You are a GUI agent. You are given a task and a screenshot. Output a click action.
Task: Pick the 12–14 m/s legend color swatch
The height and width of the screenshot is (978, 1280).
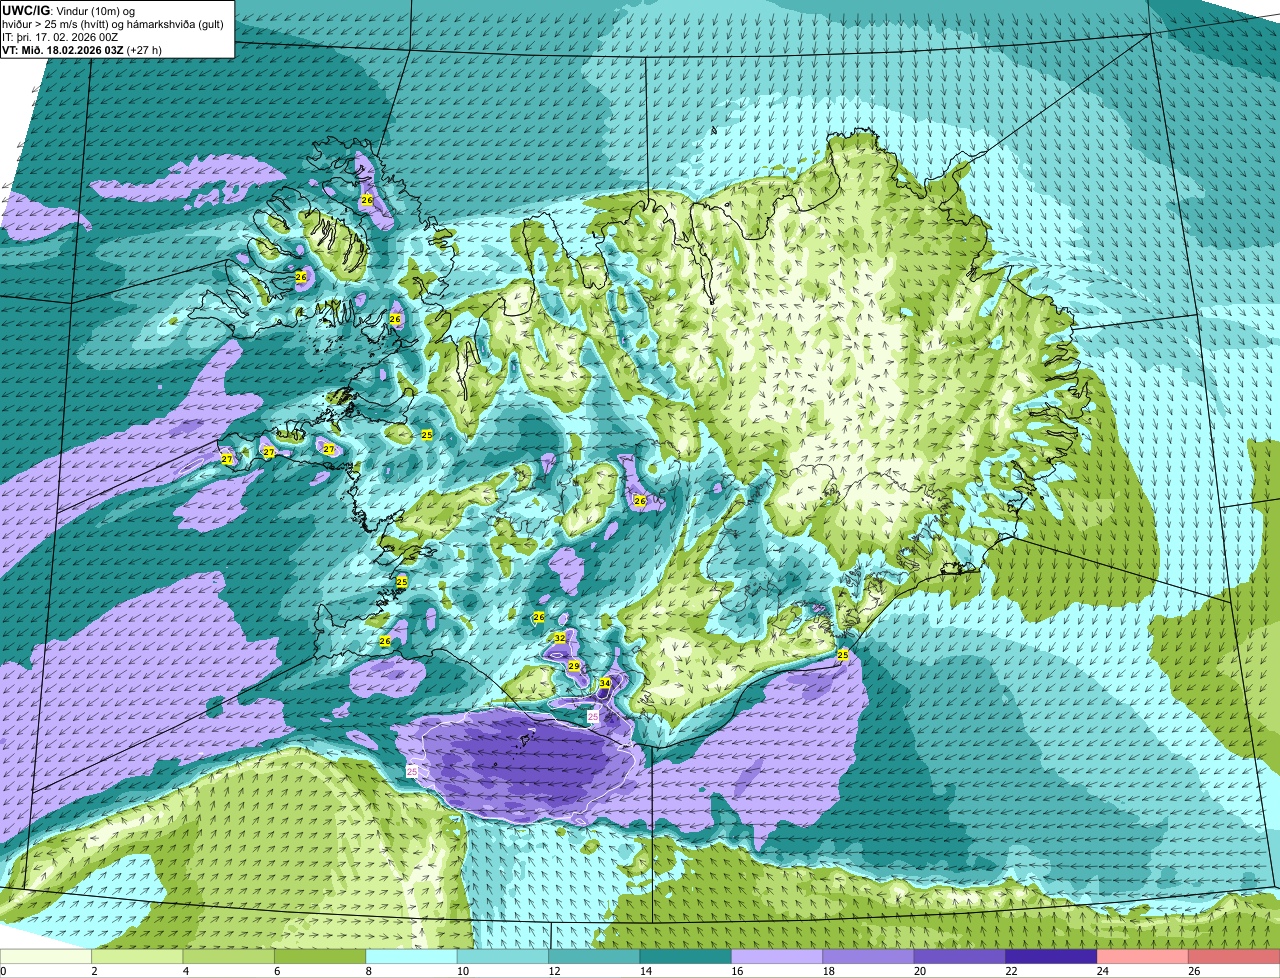point(595,956)
